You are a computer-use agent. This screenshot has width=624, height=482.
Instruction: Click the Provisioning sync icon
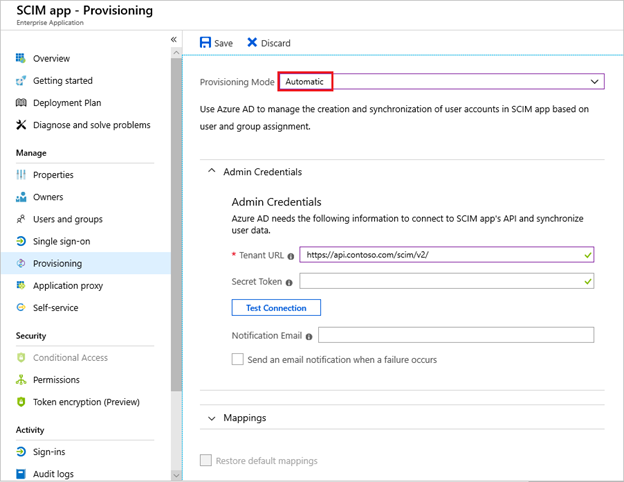(x=21, y=263)
